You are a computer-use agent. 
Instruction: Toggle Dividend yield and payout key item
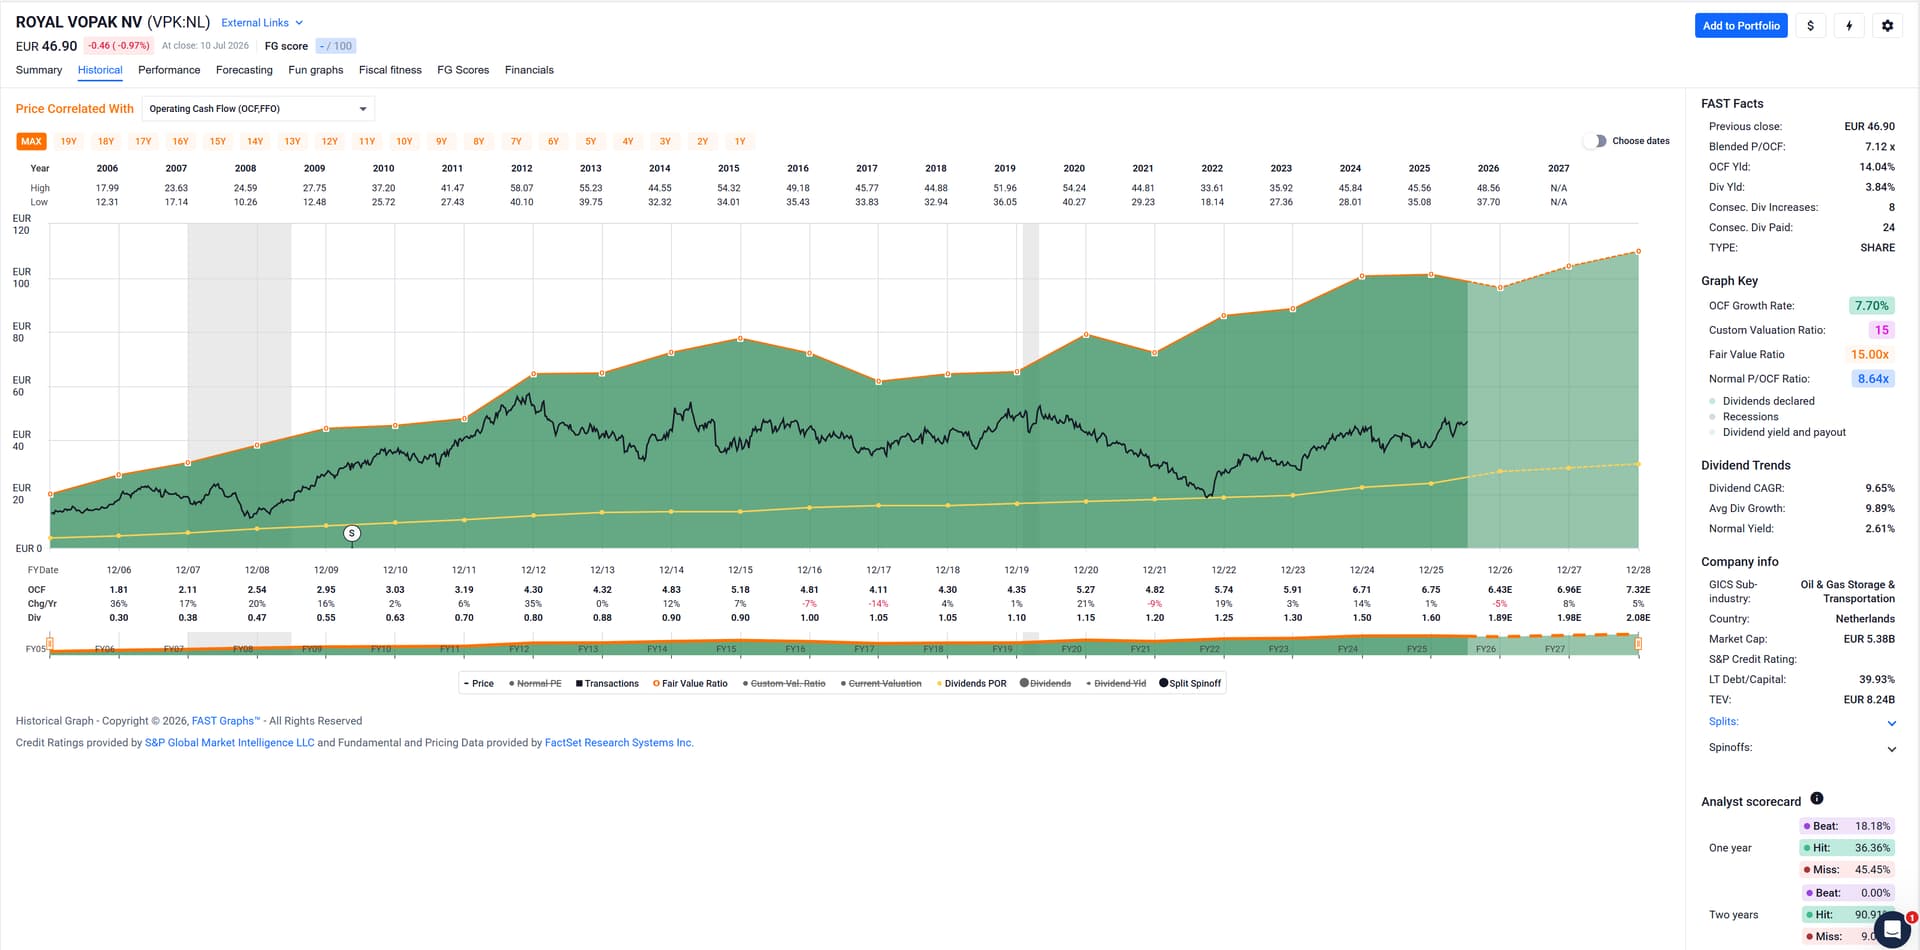[1778, 433]
